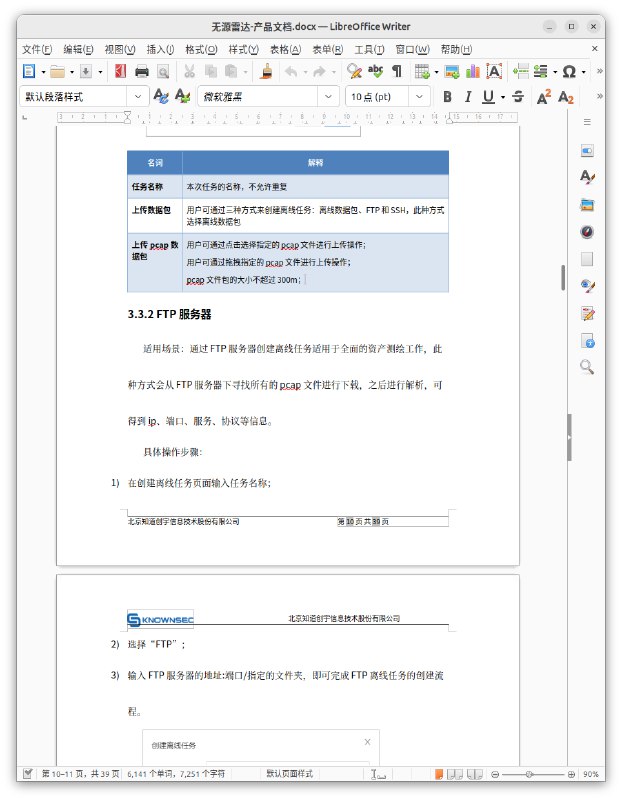Expand the font size dropdown arrow
The height and width of the screenshot is (800, 622).
(x=419, y=96)
